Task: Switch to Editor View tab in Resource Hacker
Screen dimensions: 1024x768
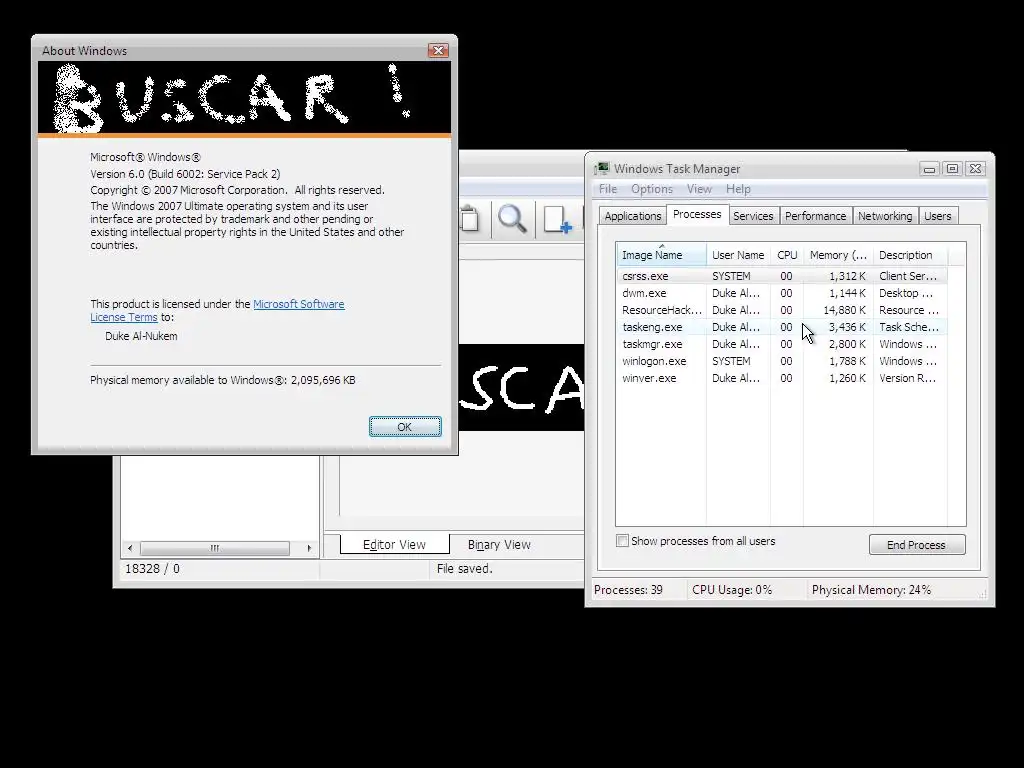Action: (x=394, y=544)
